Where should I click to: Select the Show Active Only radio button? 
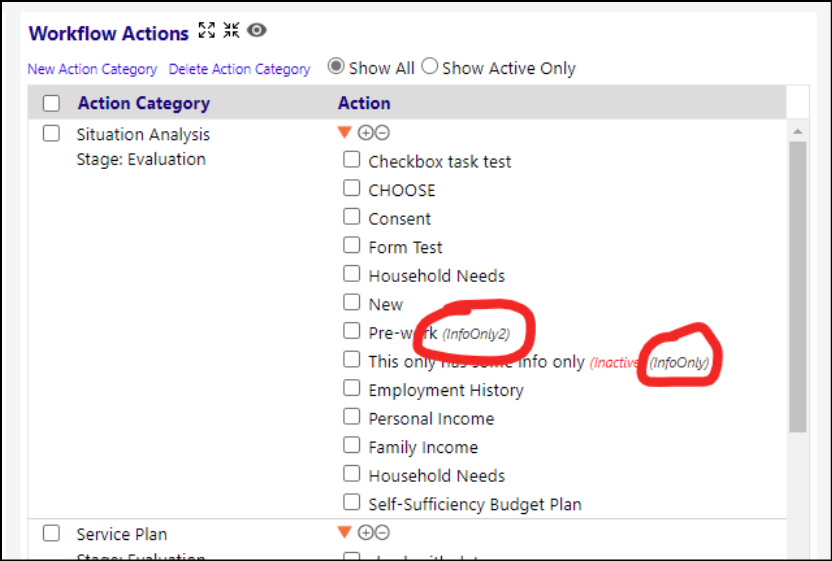click(x=429, y=66)
